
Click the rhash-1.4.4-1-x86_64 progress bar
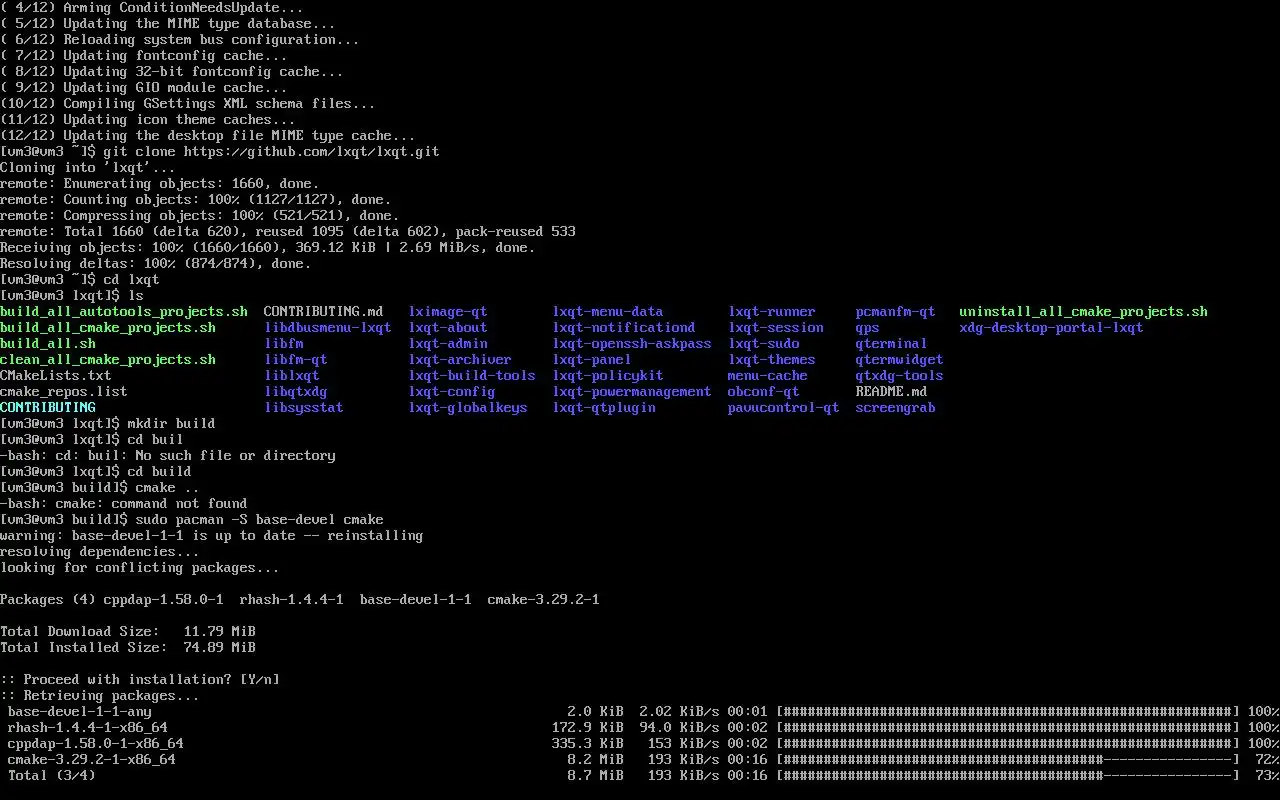point(1008,728)
